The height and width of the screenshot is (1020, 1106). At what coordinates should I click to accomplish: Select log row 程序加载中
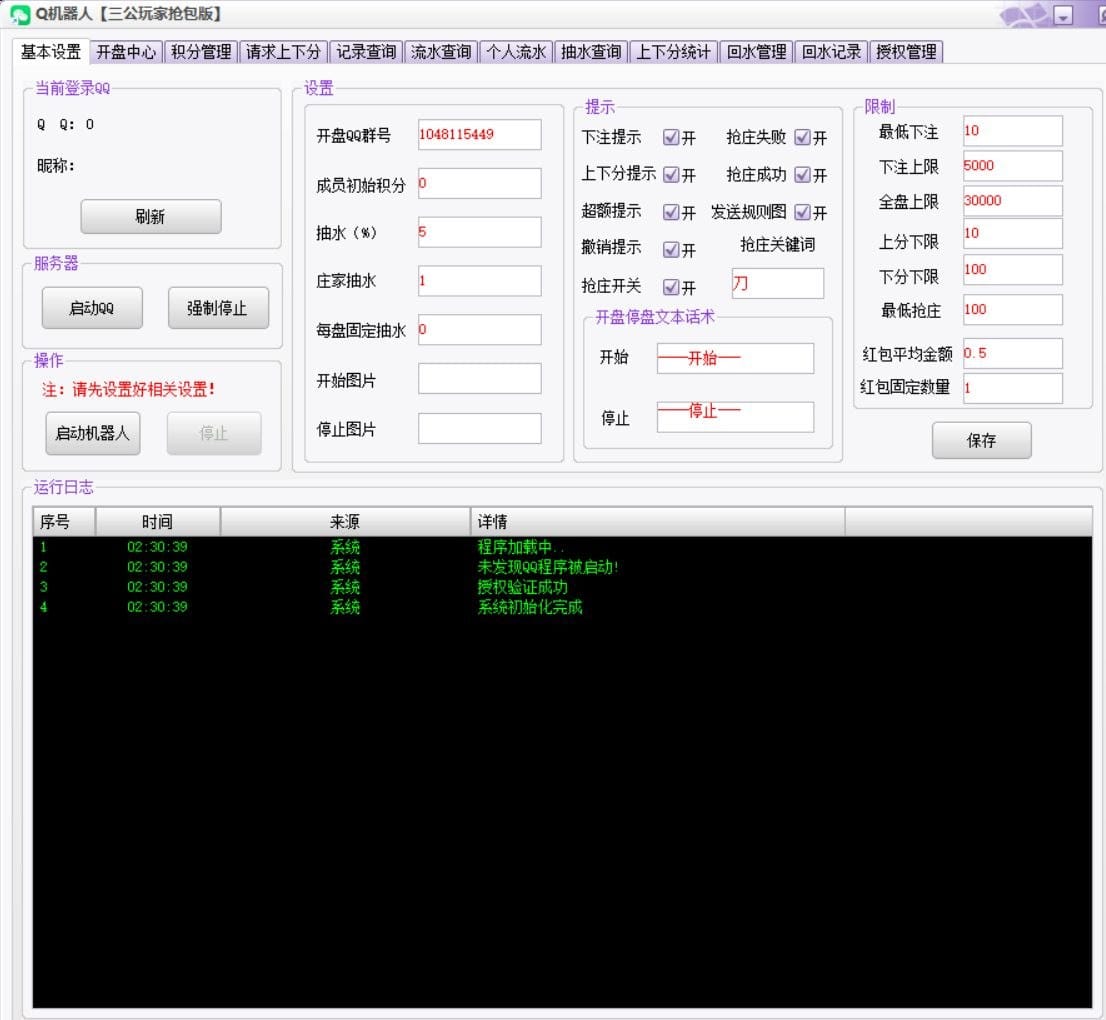pyautogui.click(x=562, y=547)
